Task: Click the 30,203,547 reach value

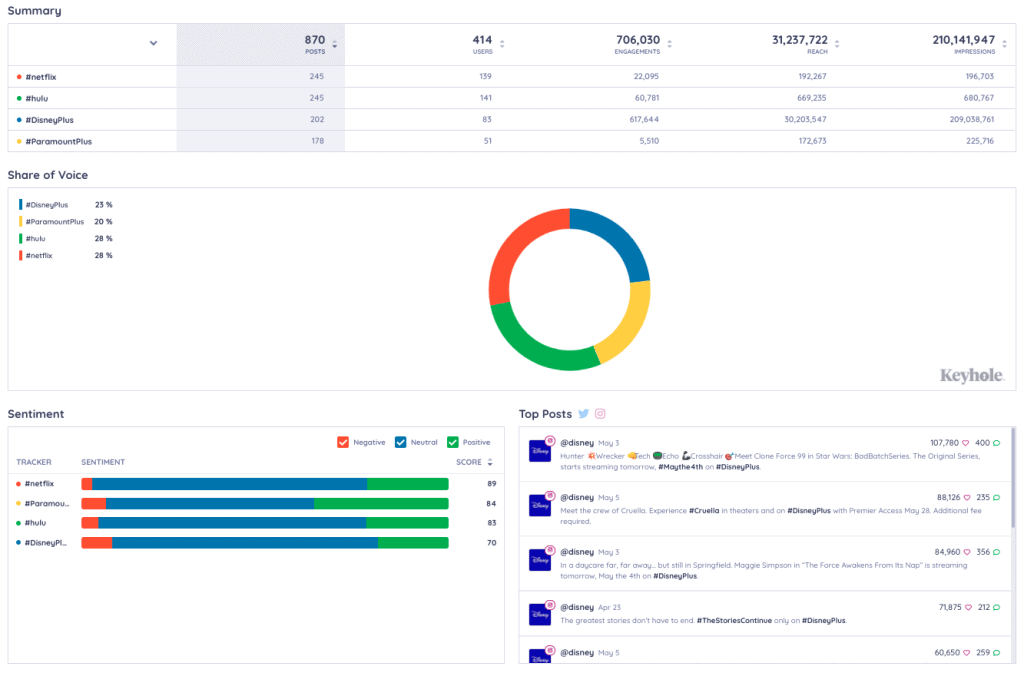Action: [805, 119]
